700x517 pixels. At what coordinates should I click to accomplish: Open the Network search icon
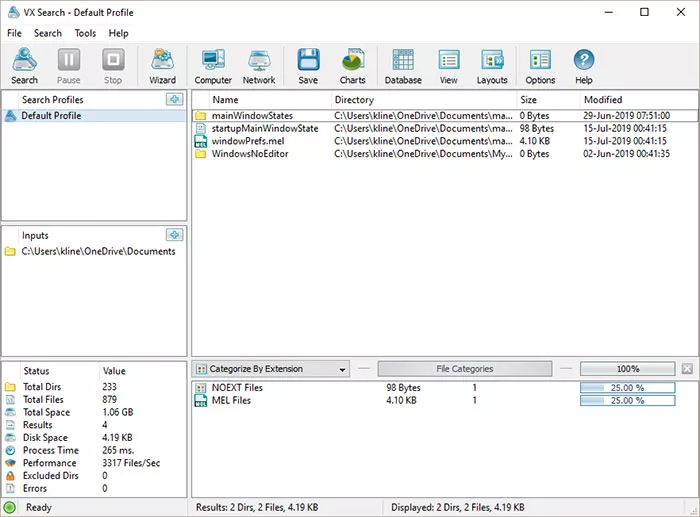coord(259,66)
